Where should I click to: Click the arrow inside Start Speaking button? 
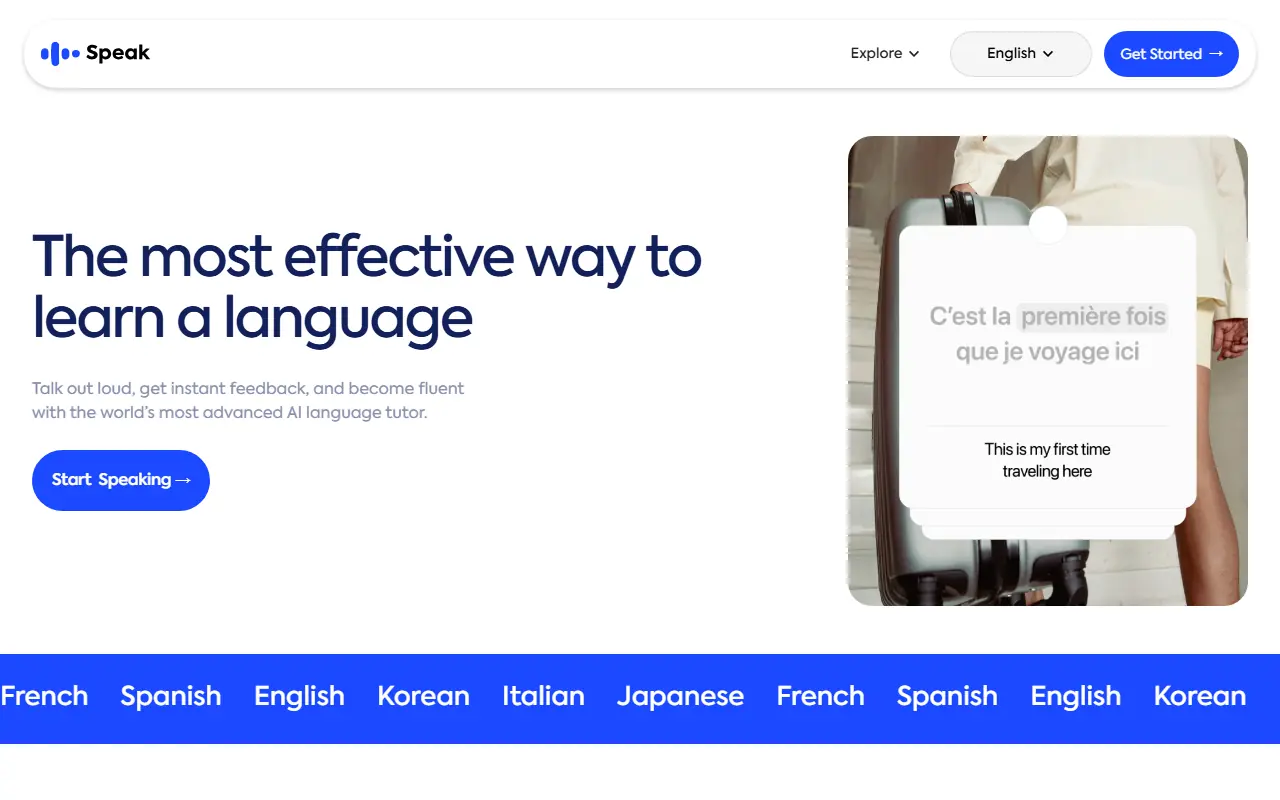185,480
